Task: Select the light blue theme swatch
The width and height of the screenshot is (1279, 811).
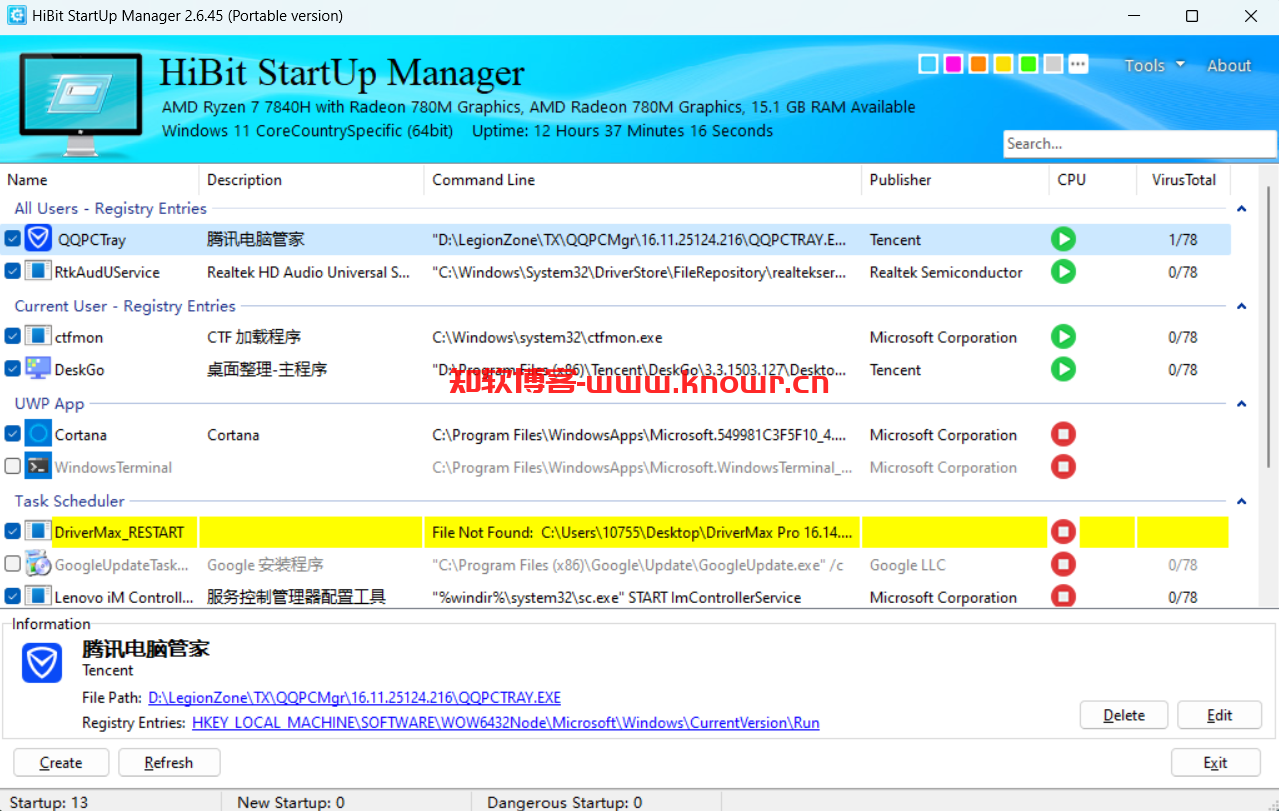Action: click(928, 64)
